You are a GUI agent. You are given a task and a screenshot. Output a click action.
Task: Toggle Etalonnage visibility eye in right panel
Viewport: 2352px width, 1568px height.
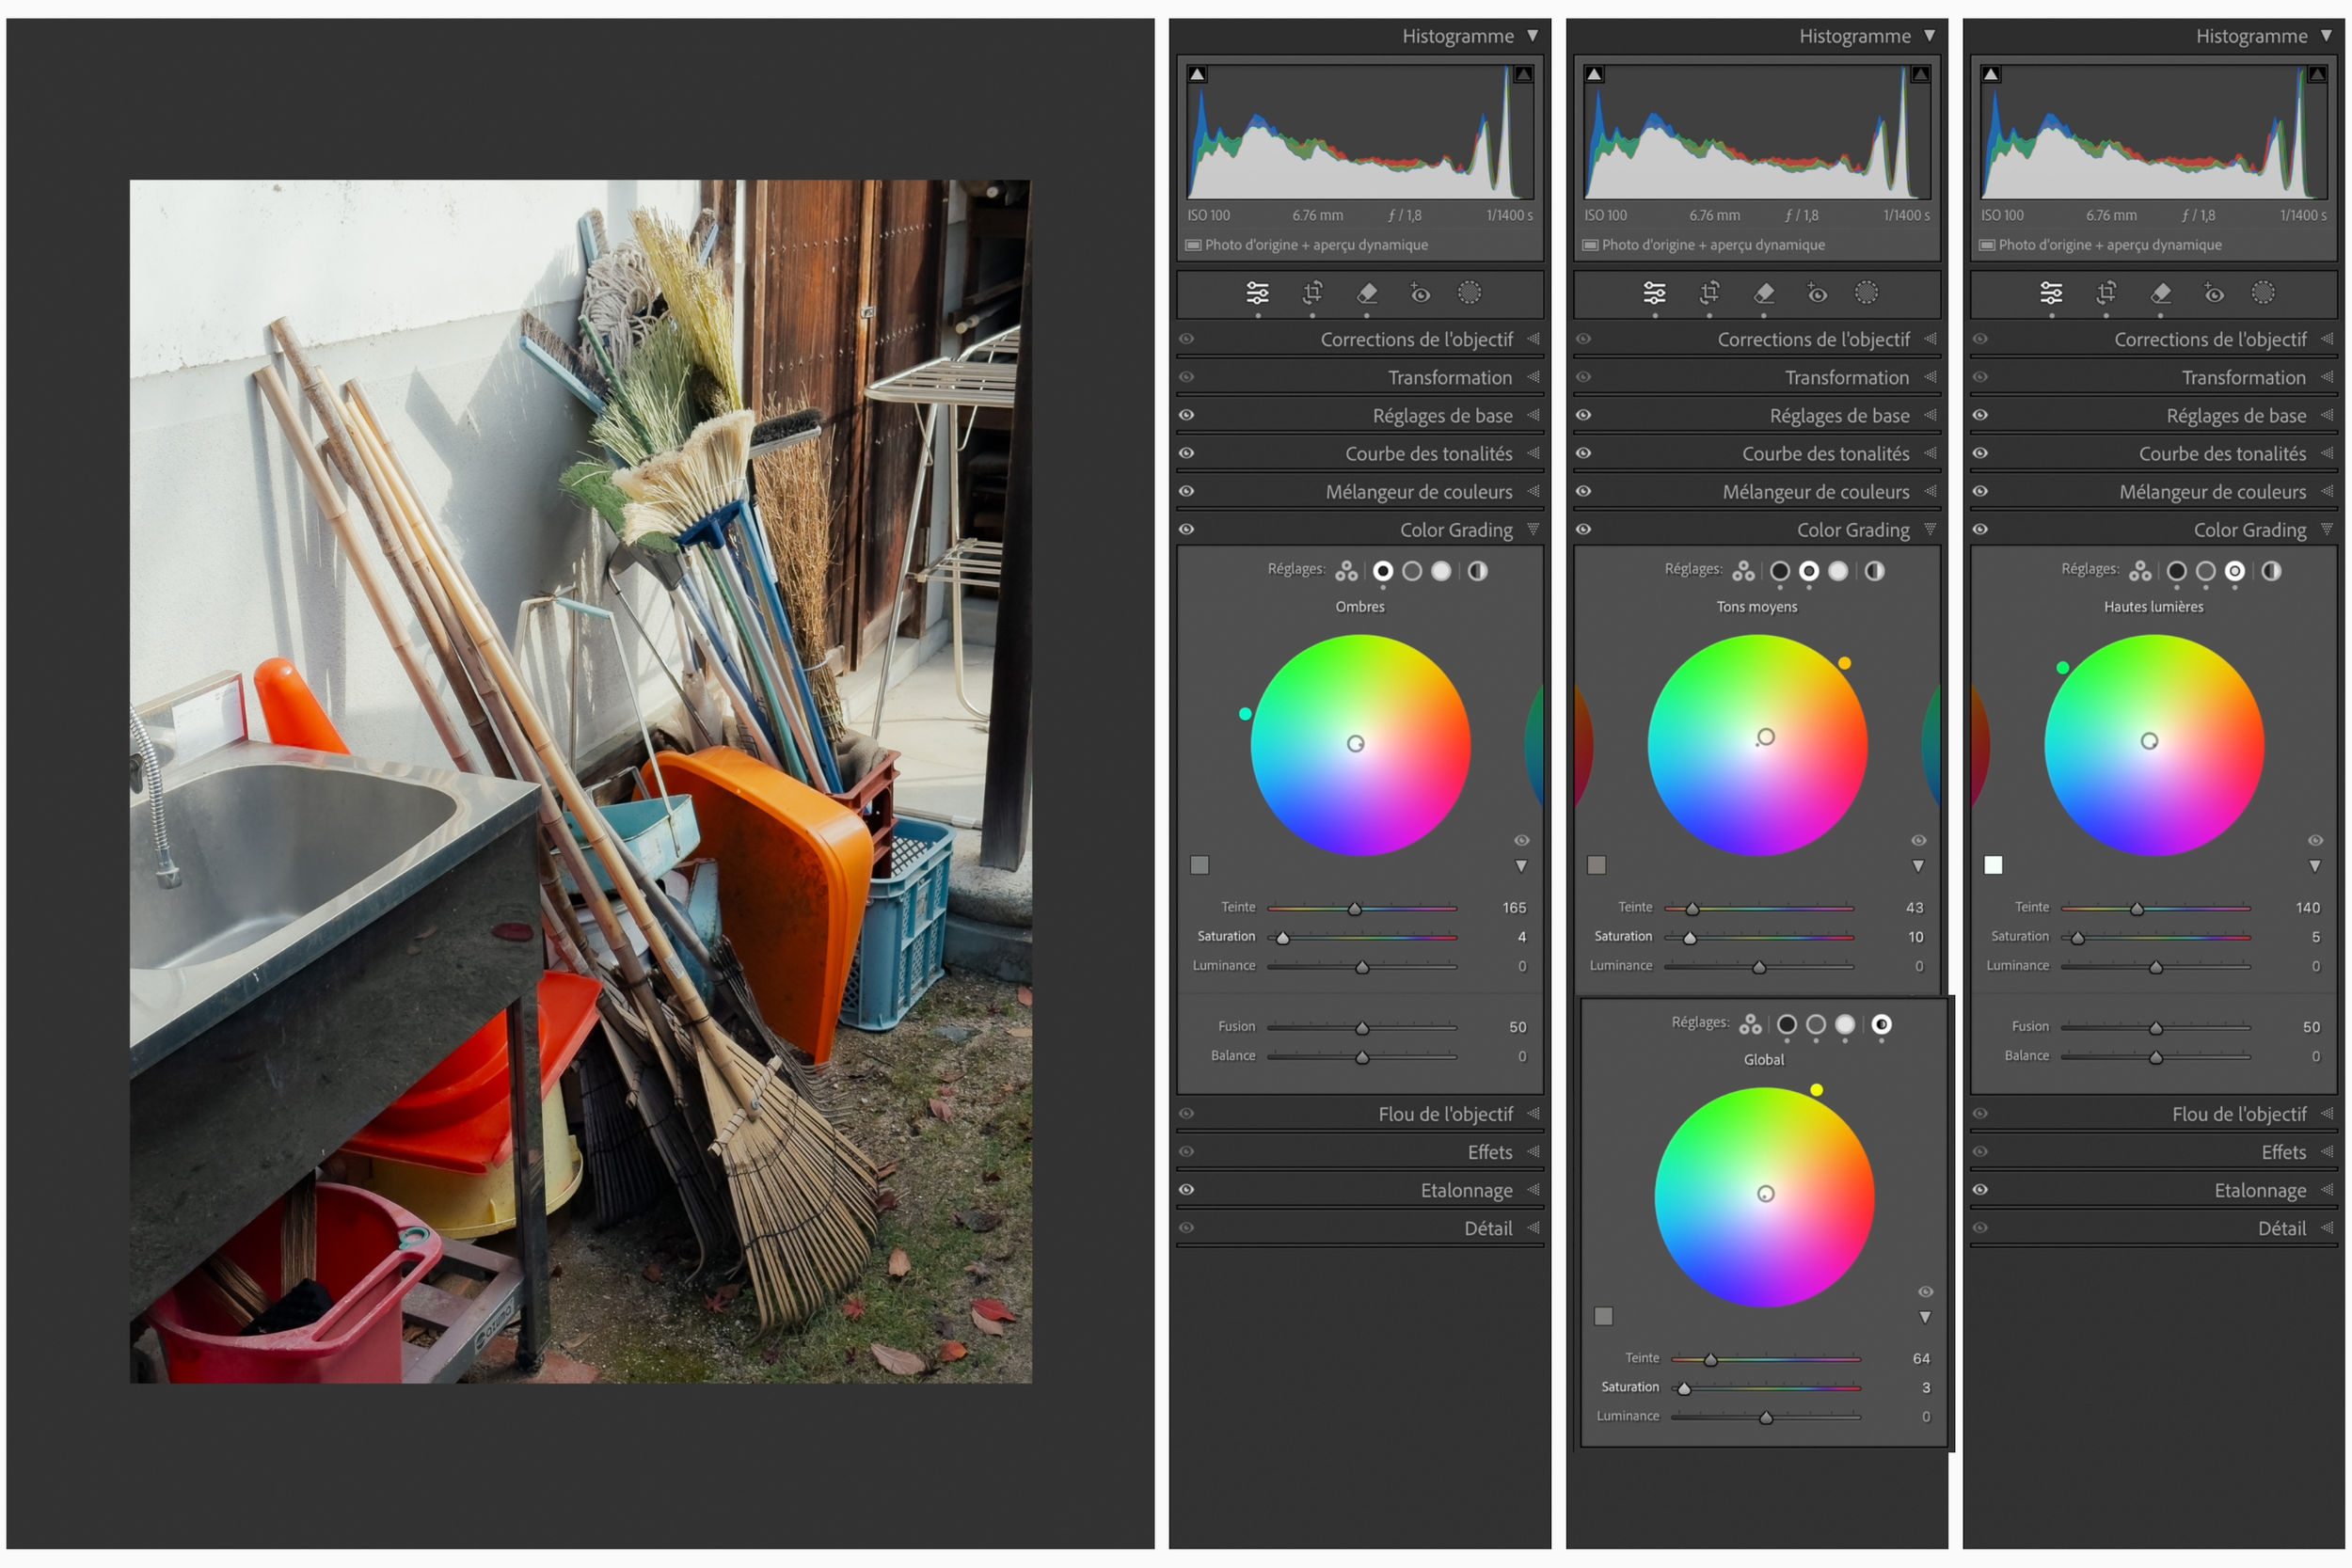click(x=1980, y=1189)
